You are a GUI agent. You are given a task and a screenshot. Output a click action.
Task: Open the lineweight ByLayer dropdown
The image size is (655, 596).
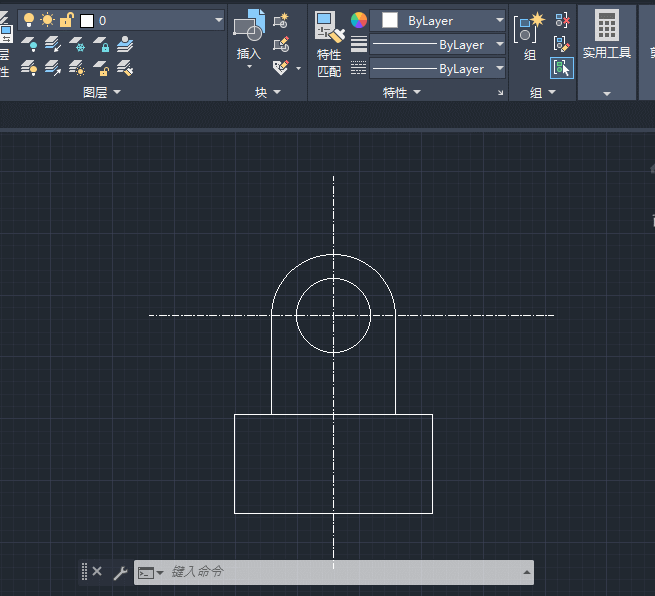point(438,45)
